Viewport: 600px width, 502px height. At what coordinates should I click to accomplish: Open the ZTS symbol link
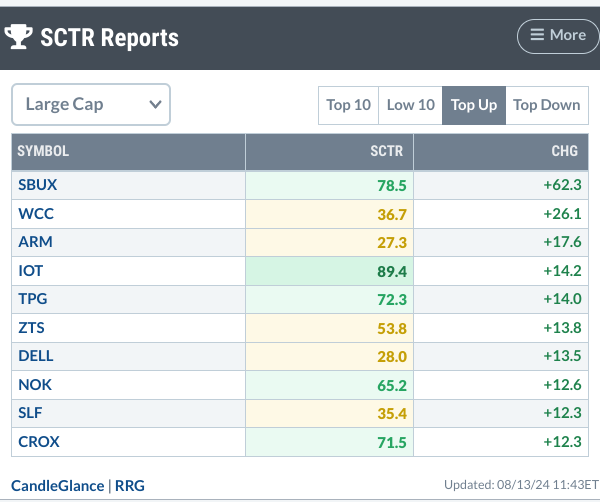click(x=31, y=328)
